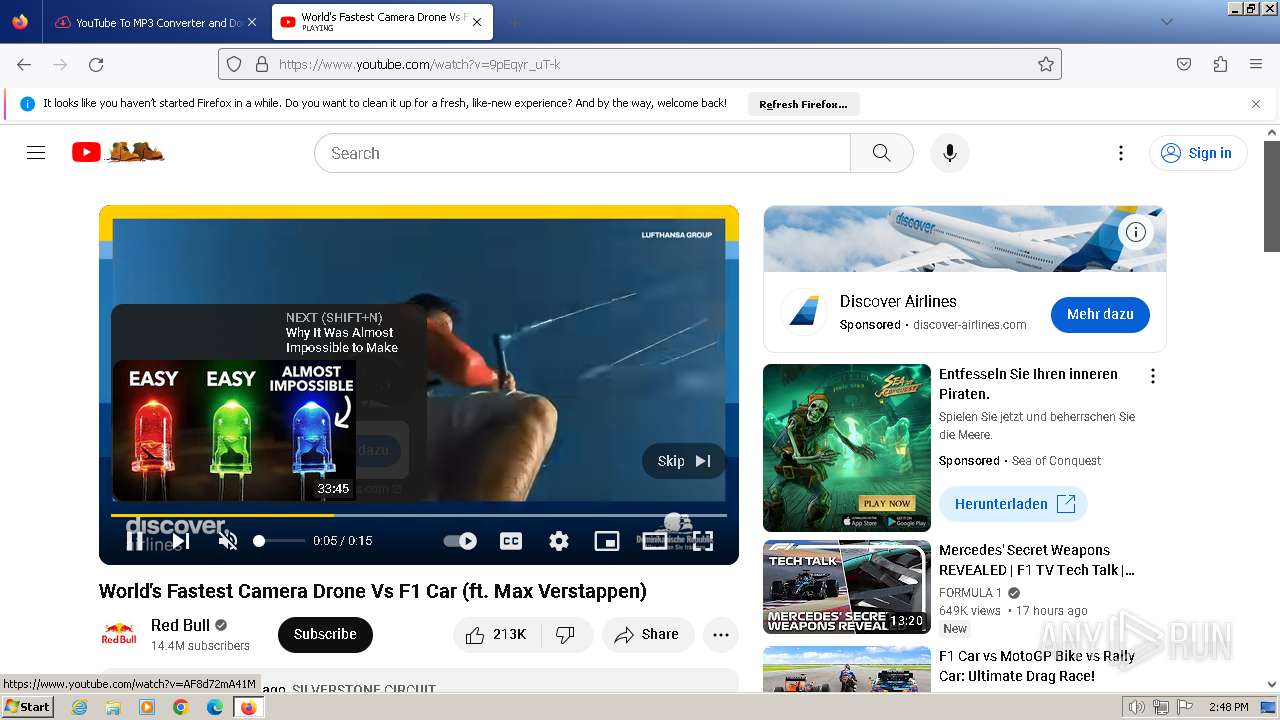Focus the YouTube search field

(582, 153)
